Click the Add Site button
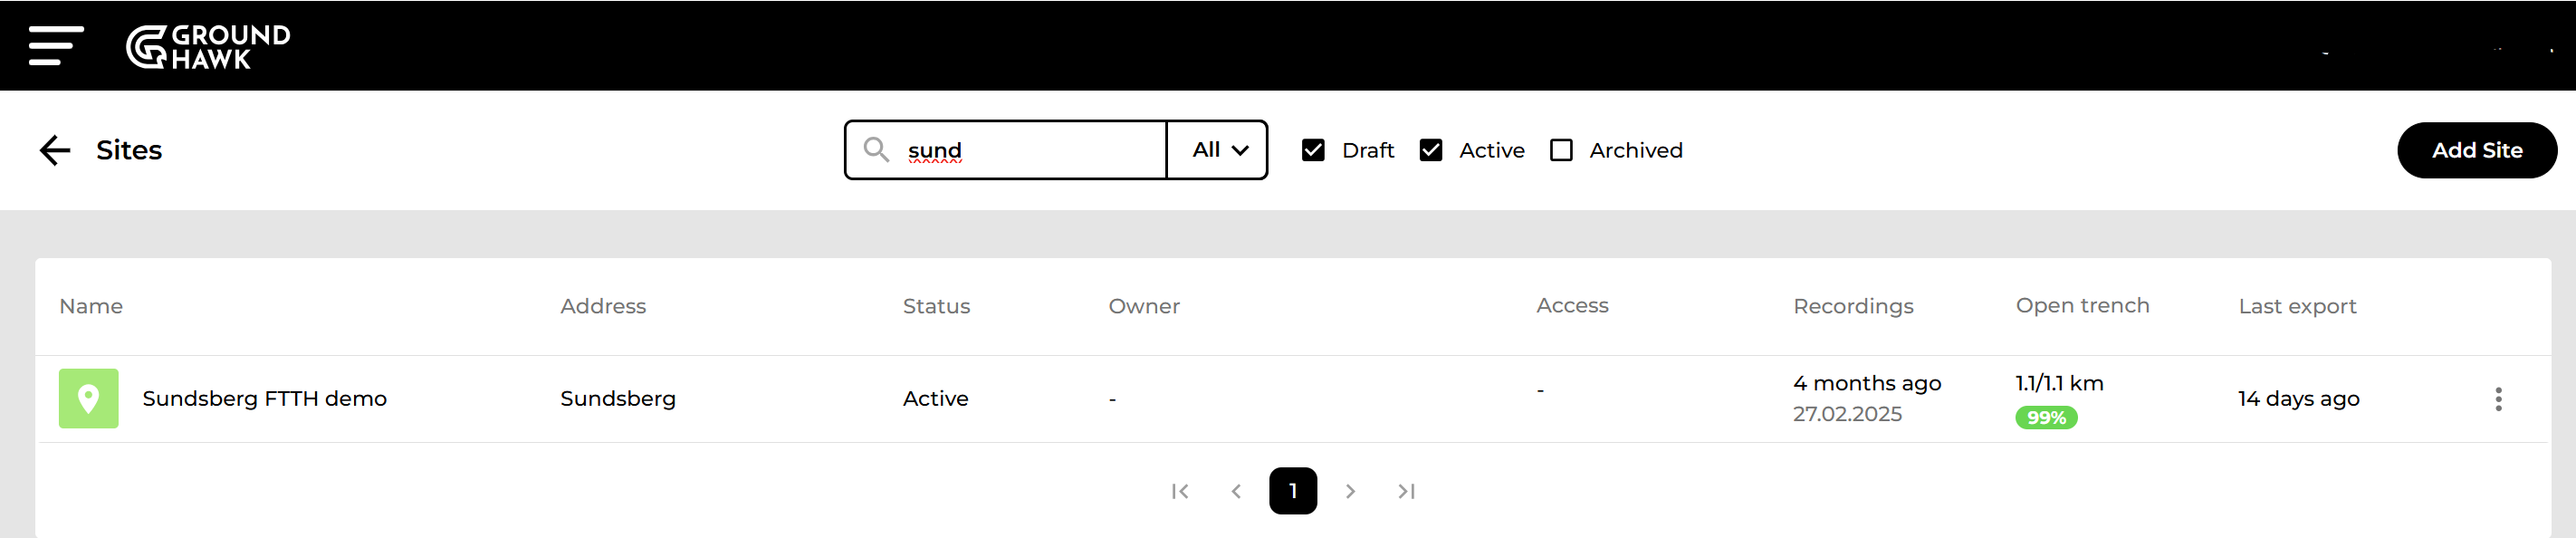 2476,150
